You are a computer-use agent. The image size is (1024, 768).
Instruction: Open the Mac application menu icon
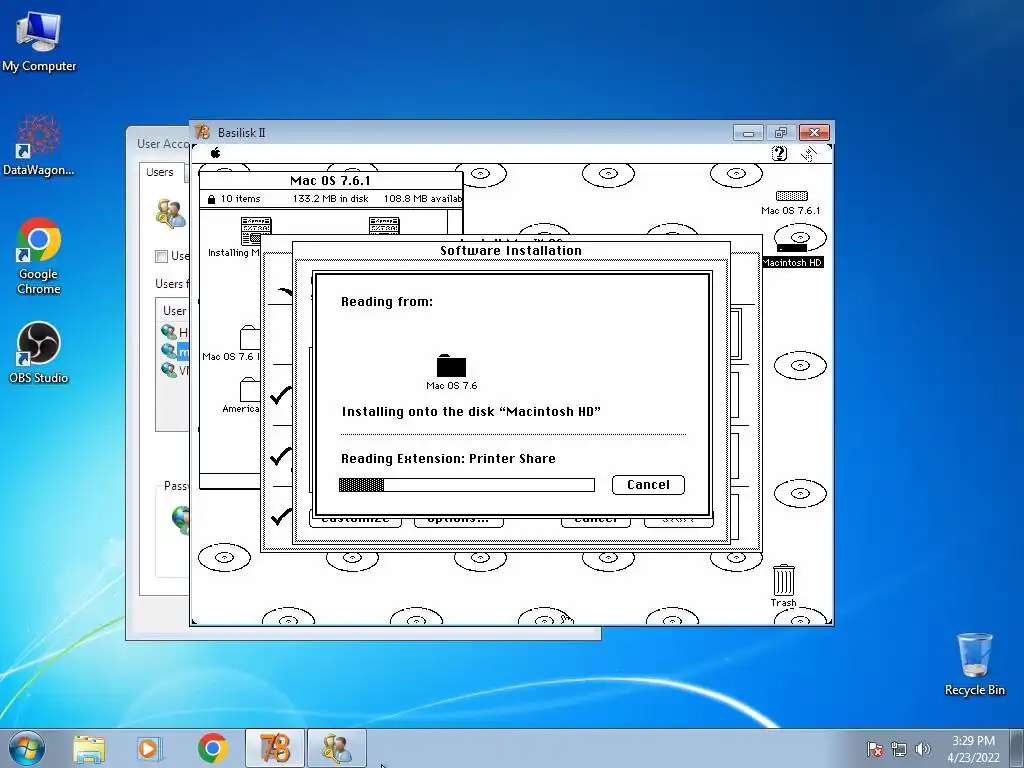808,154
